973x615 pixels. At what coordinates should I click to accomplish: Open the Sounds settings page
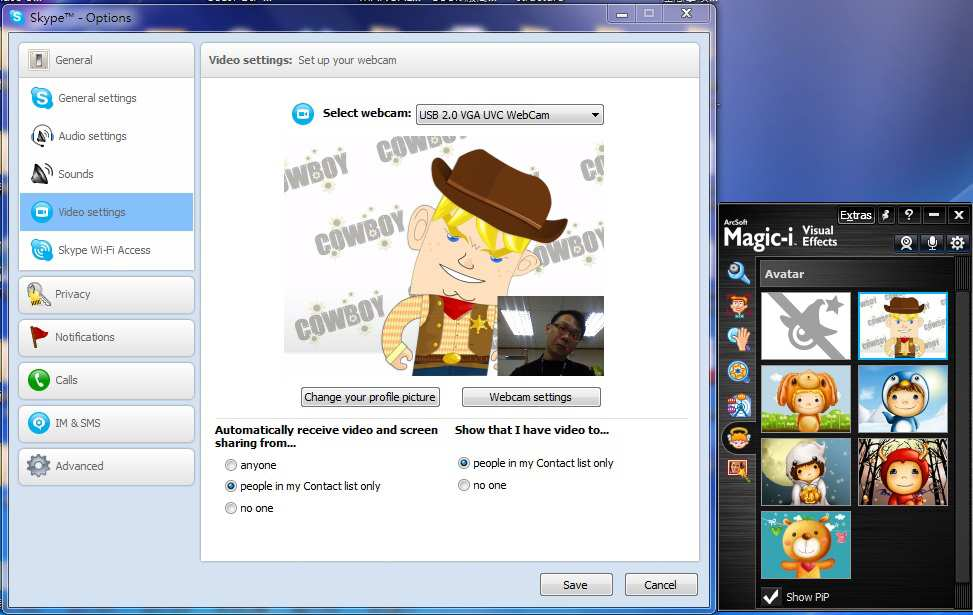click(x=106, y=174)
